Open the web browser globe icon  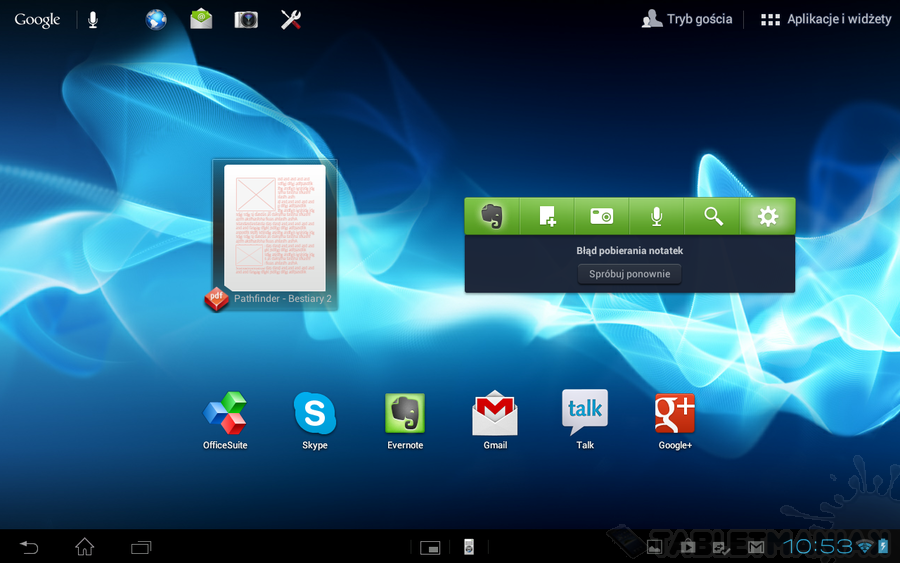pos(156,20)
